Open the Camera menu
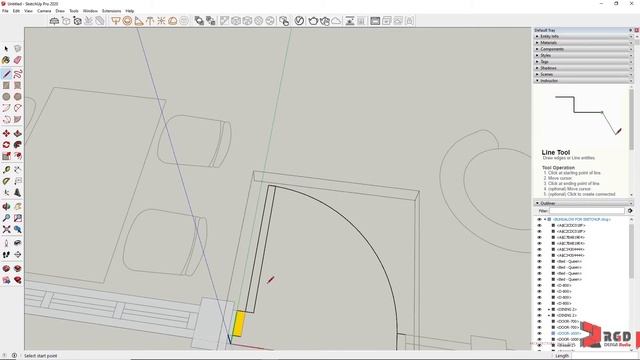Viewport: 640px width, 360px height. (44, 11)
